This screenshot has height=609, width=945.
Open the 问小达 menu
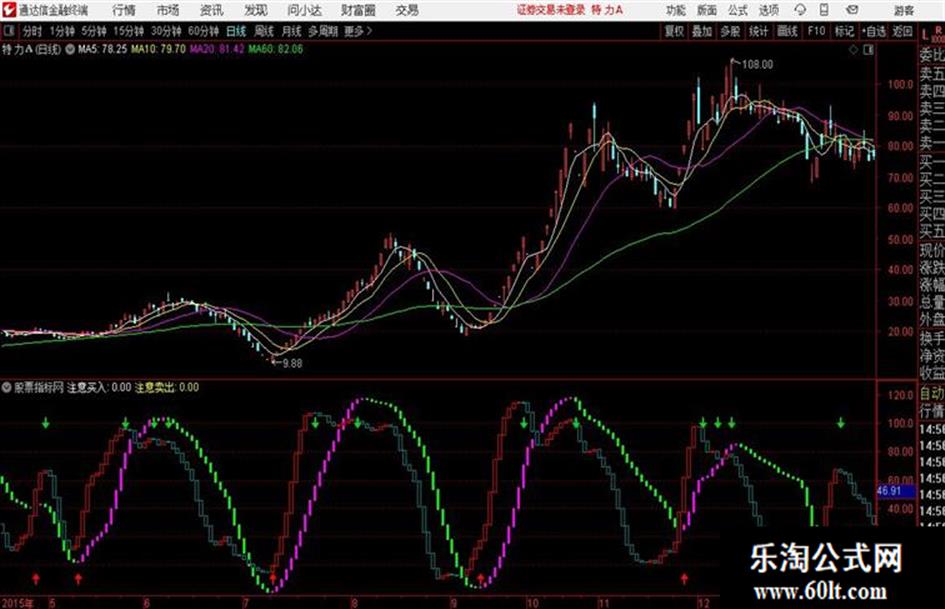[304, 10]
